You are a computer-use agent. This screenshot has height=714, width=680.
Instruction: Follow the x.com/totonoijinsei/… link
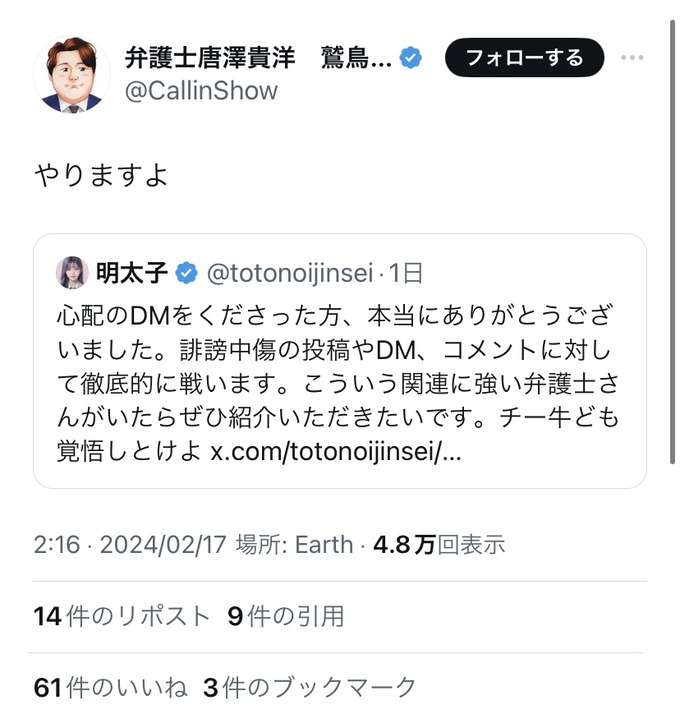tap(336, 451)
